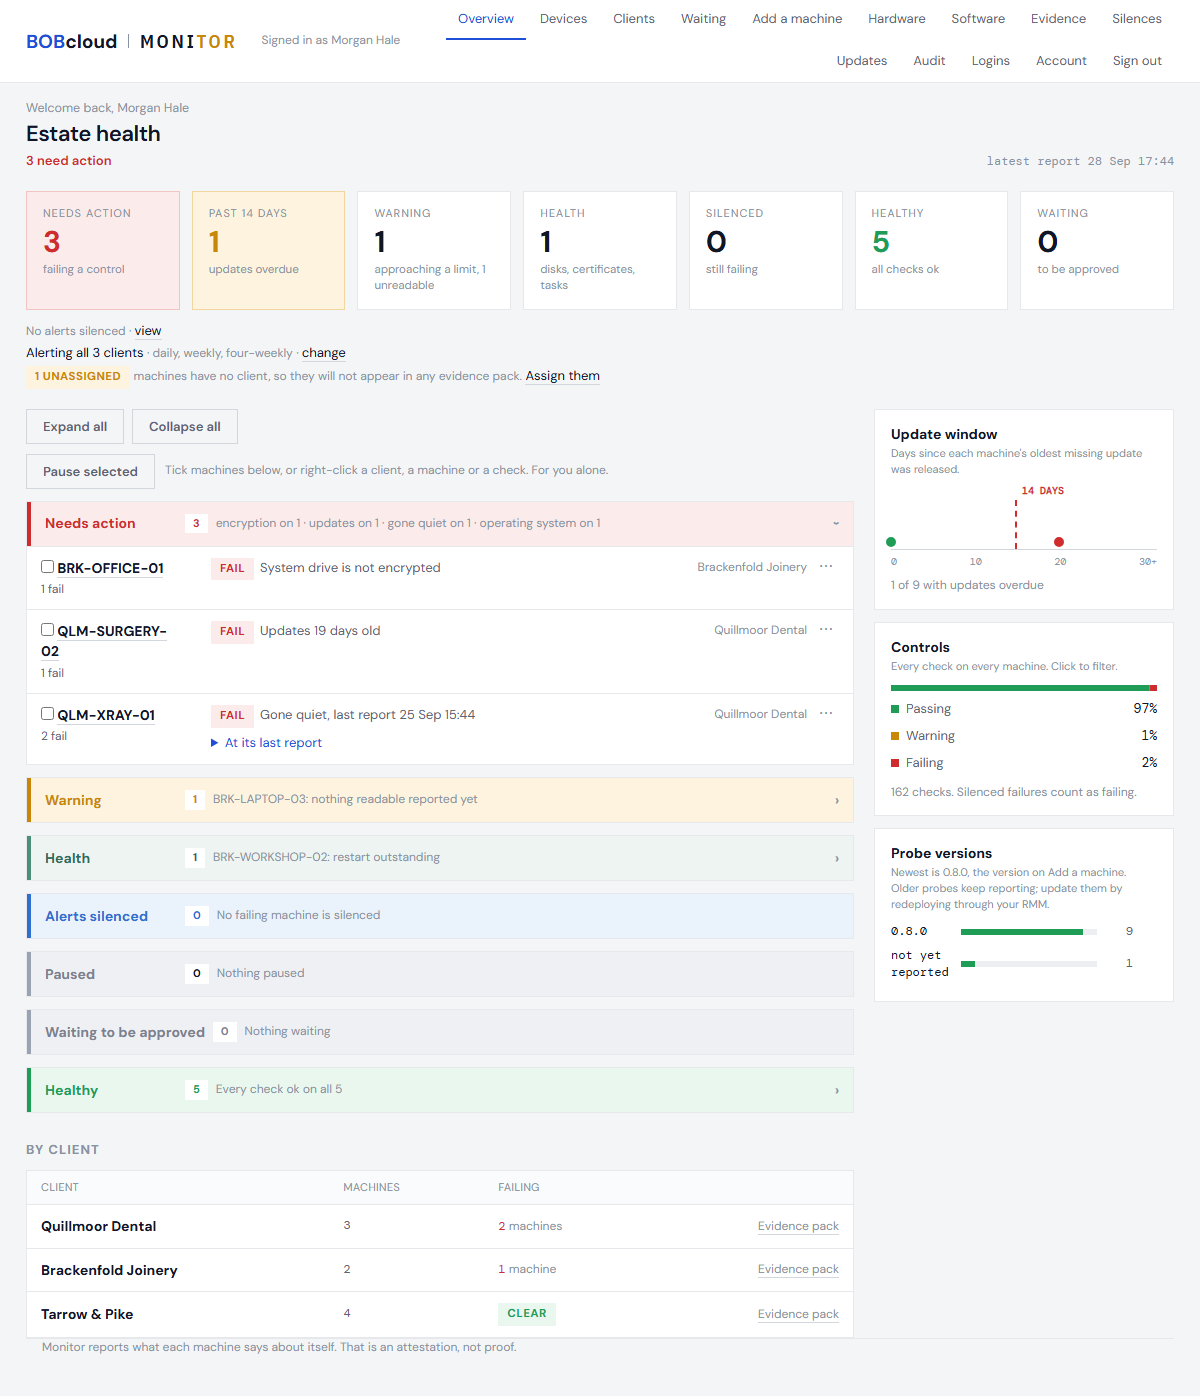Open Tarrow & Pike evidence pack
1200x1396 pixels.
pos(798,1314)
